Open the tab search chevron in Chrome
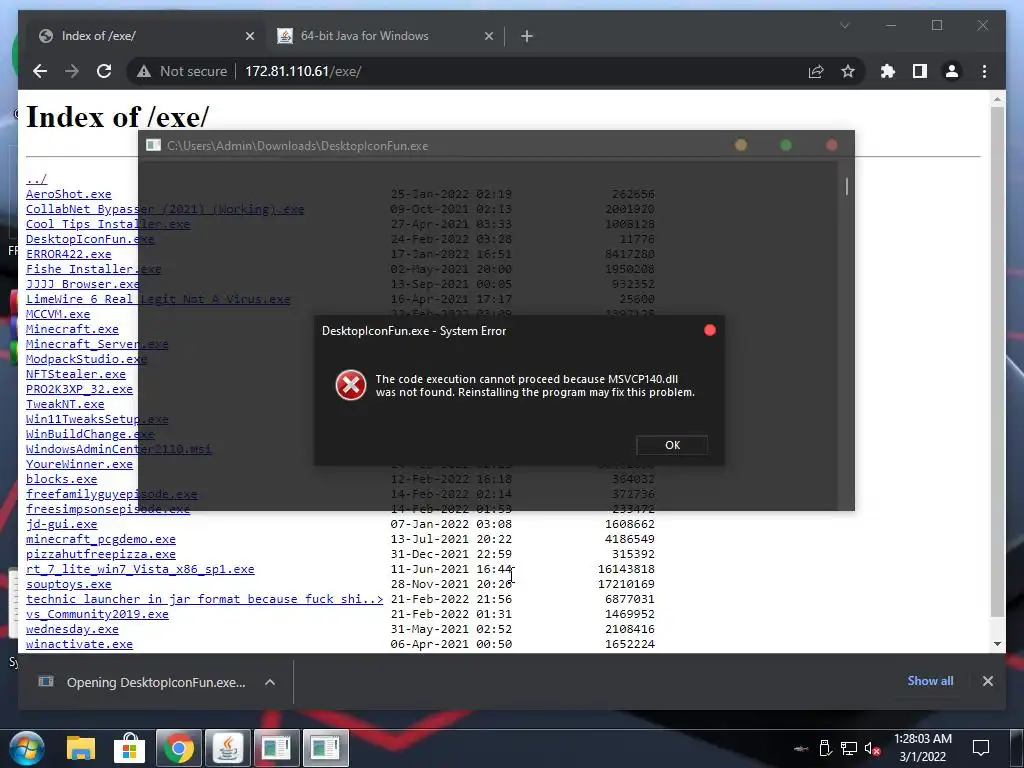The width and height of the screenshot is (1024, 768). [844, 25]
